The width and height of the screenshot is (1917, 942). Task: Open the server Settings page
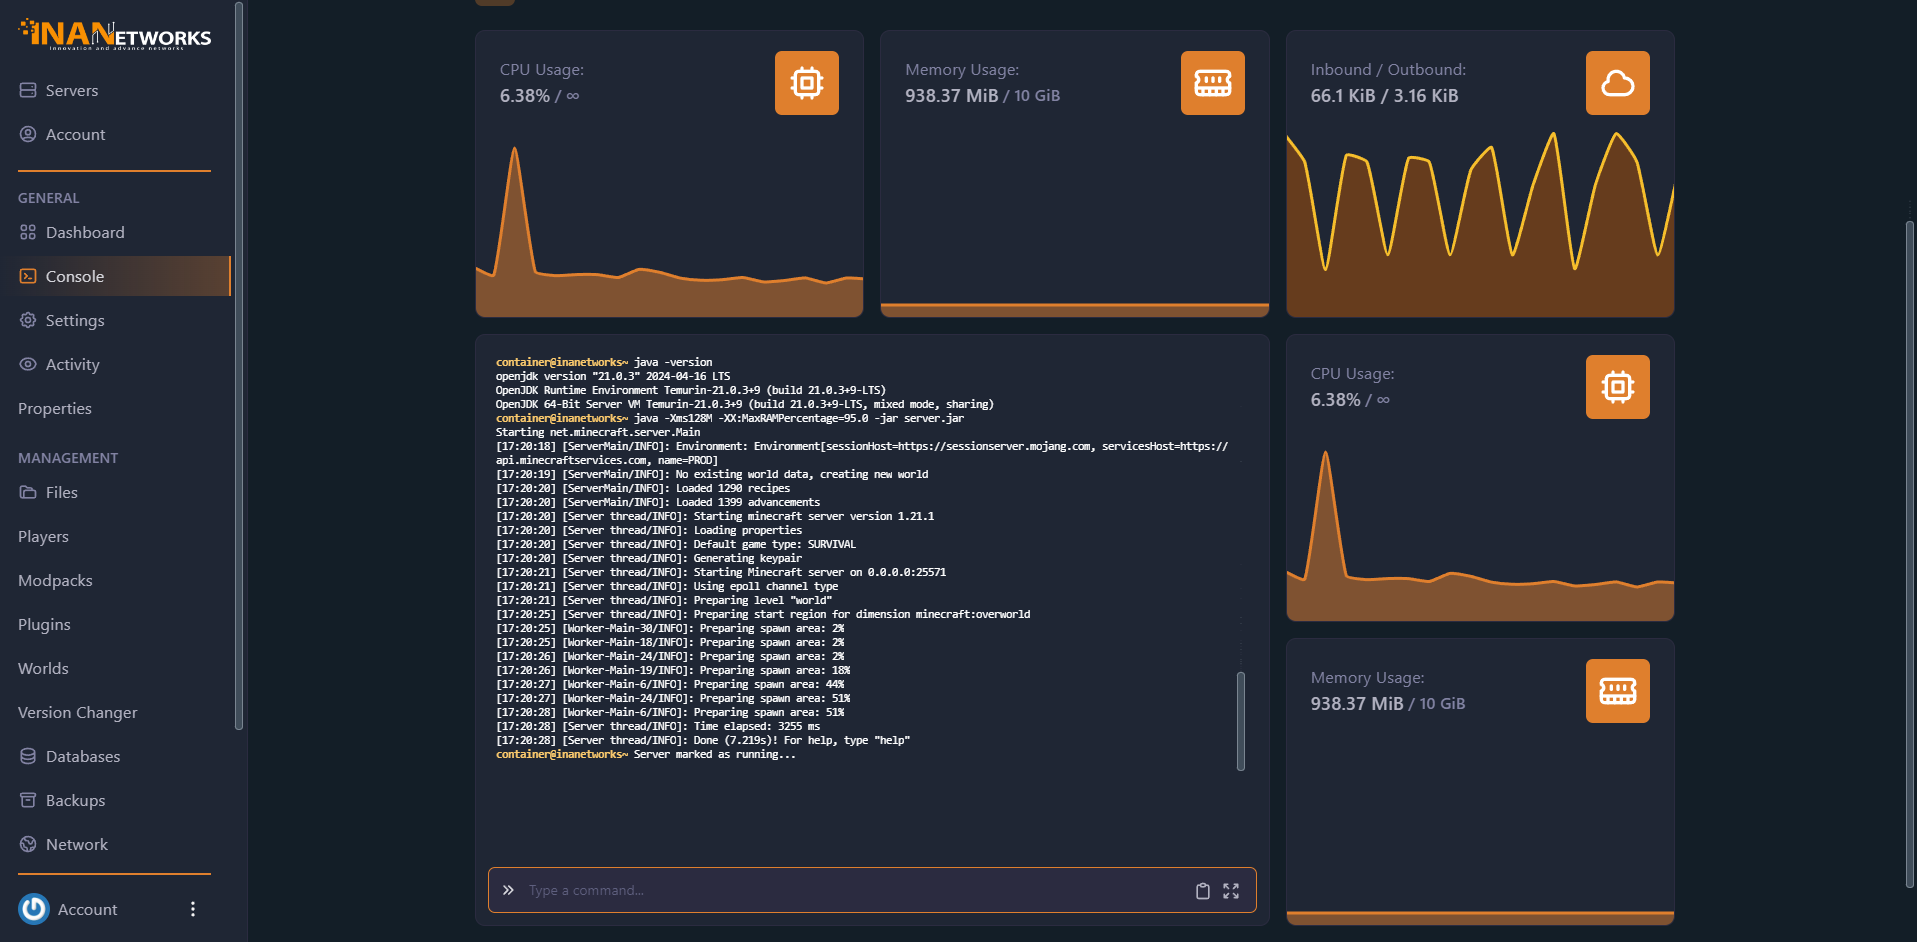click(x=75, y=320)
